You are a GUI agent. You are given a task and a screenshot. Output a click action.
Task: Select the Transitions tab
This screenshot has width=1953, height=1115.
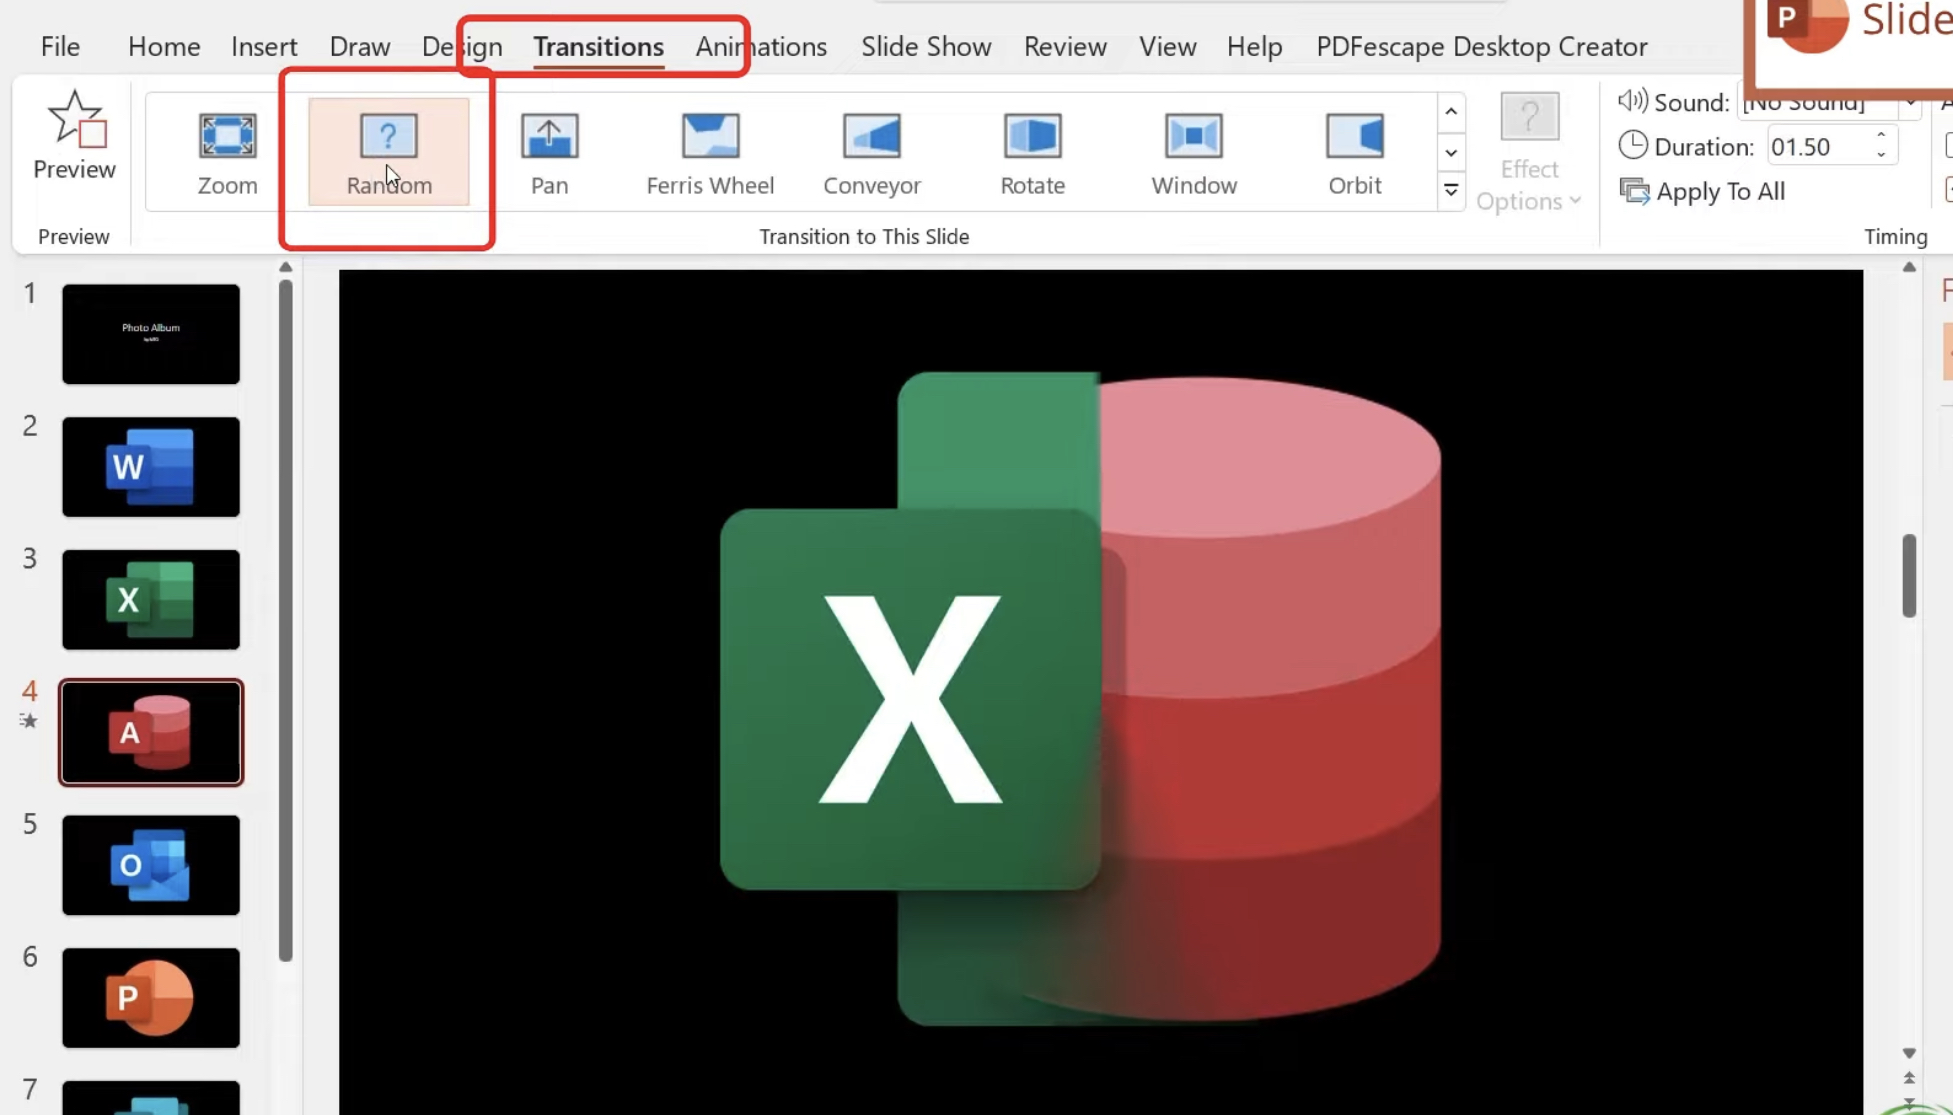598,47
